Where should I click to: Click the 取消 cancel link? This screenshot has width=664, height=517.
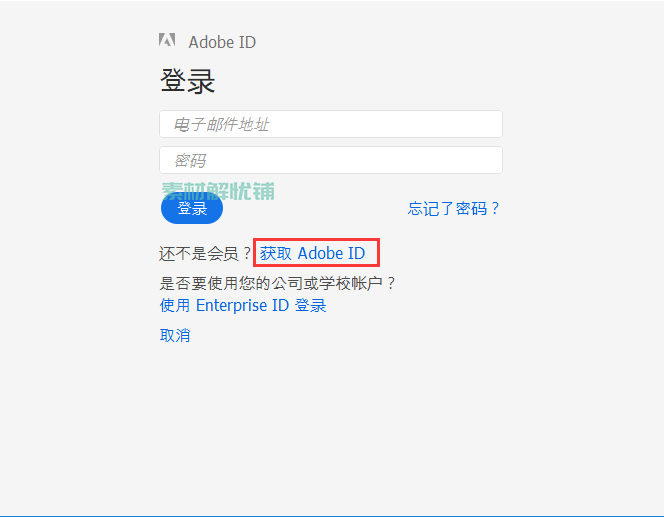point(175,335)
